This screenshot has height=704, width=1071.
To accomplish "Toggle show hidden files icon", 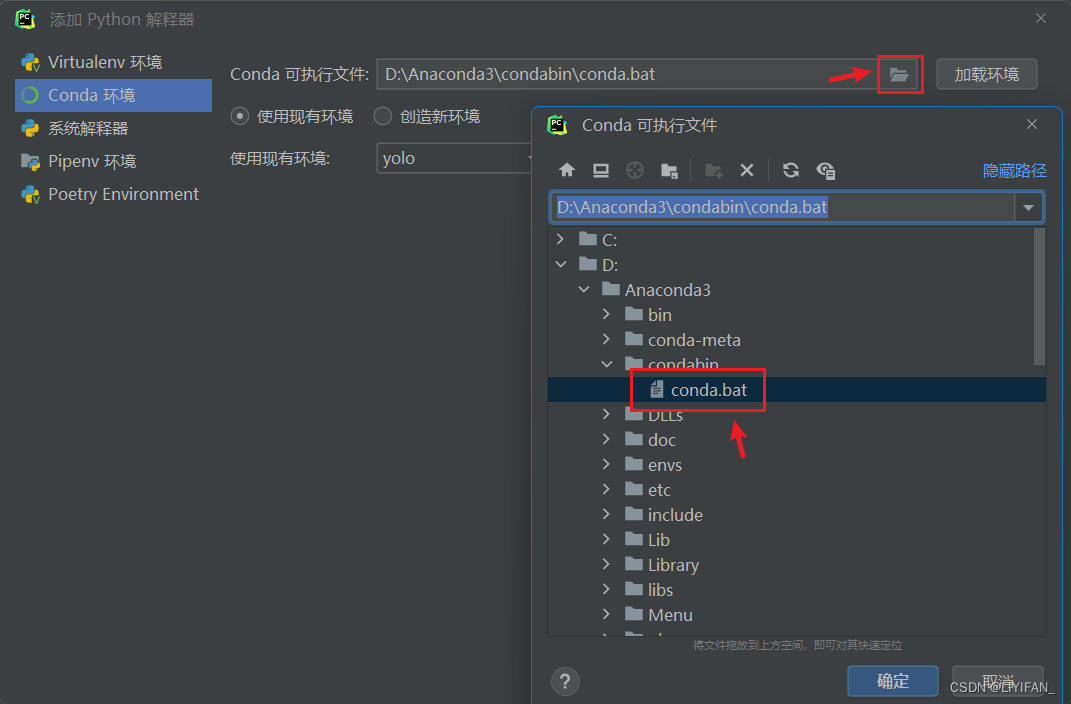I will tap(826, 170).
